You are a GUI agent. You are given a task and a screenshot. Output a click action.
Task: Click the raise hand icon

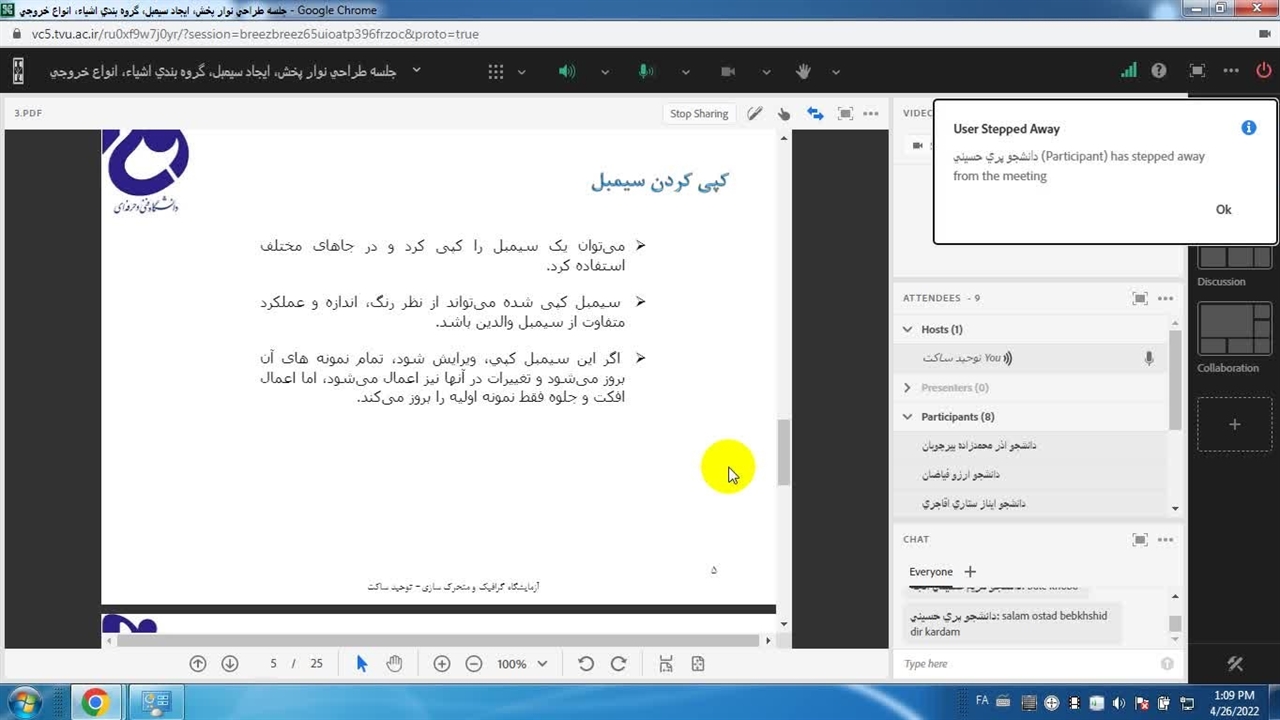tap(803, 72)
